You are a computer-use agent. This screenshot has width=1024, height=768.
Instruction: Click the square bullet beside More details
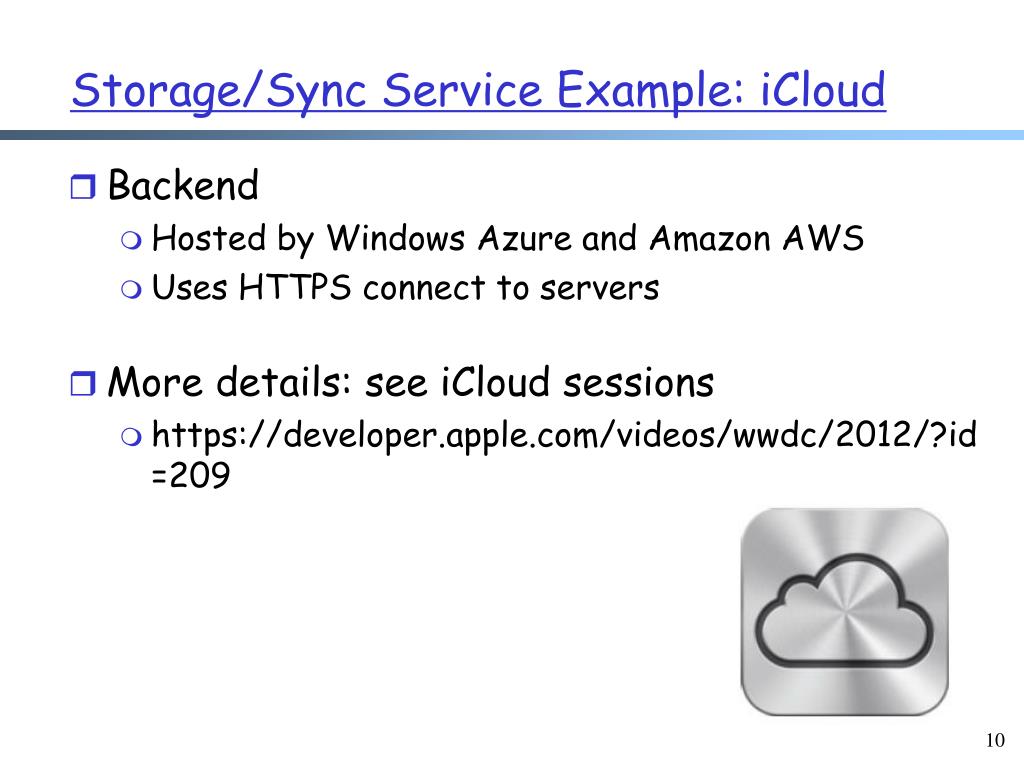pos(82,383)
